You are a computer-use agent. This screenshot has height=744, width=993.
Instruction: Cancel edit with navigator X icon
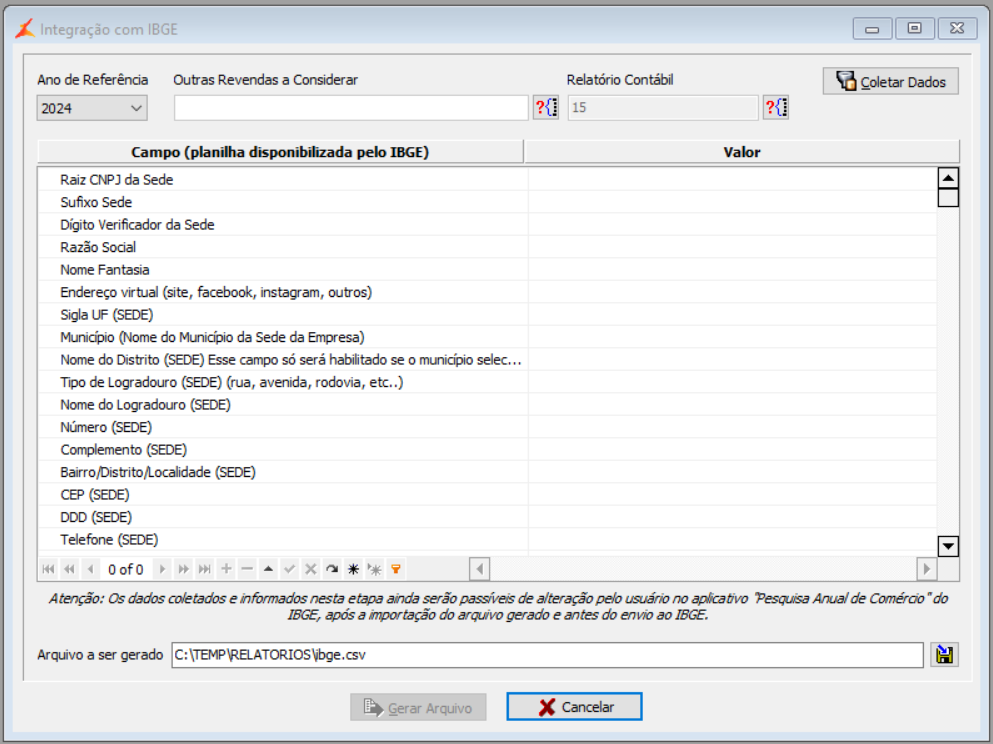311,569
